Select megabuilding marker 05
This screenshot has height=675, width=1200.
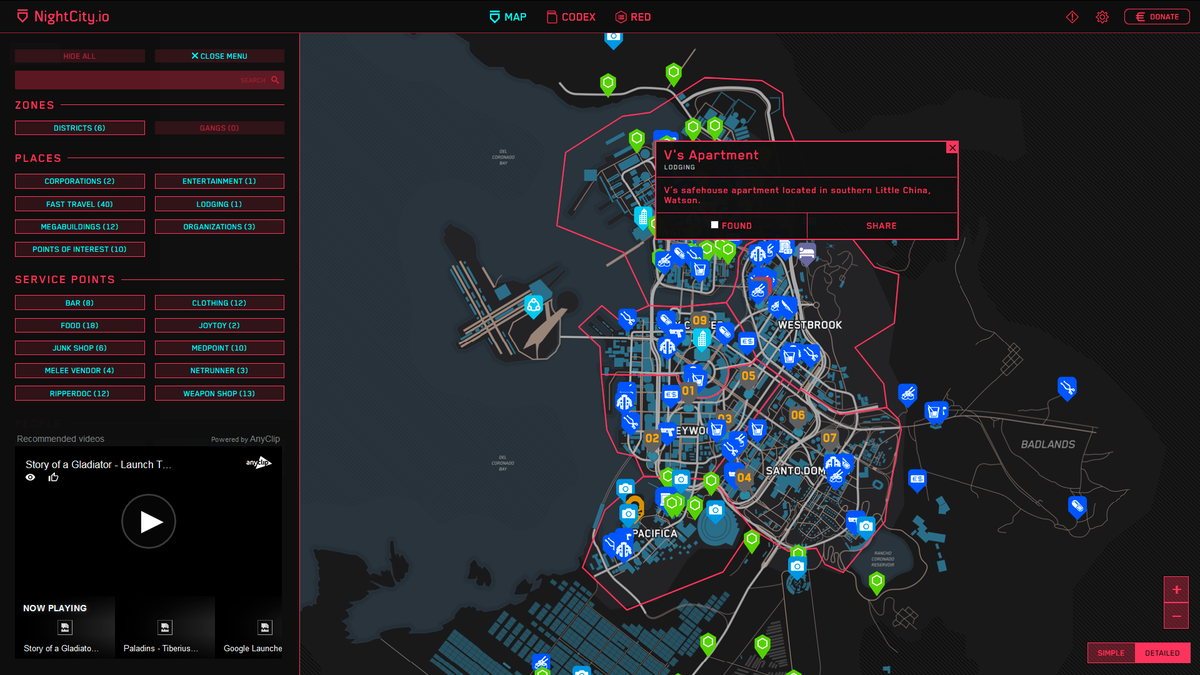(748, 376)
